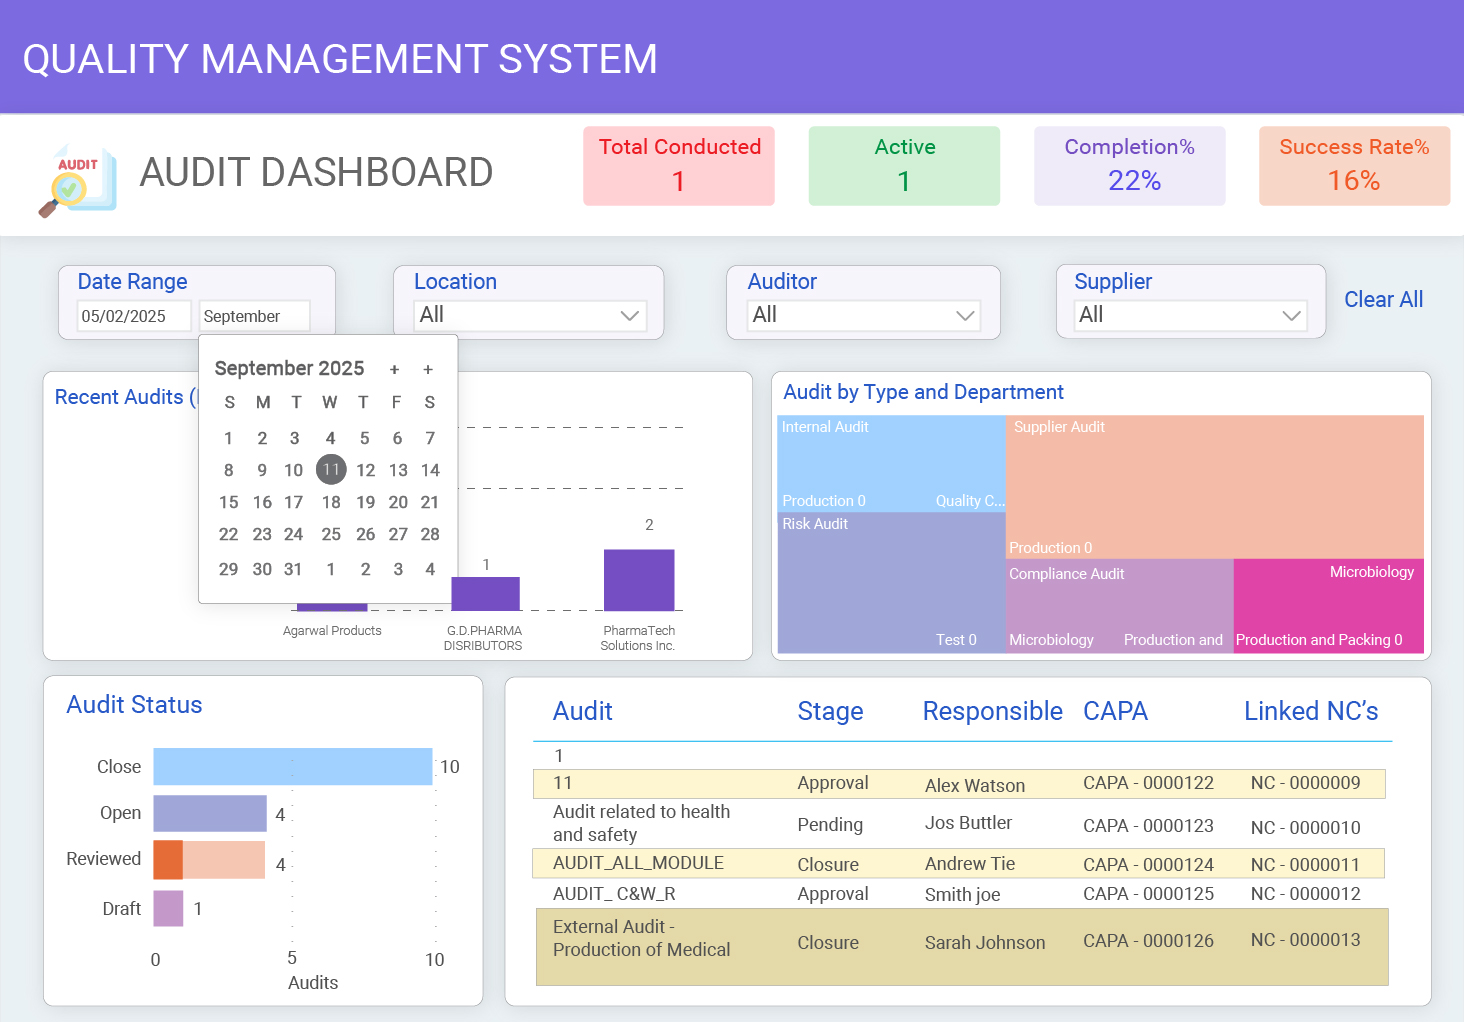Click the pink Microbiology treemap cell
Viewport: 1464px width, 1022px height.
(1328, 605)
